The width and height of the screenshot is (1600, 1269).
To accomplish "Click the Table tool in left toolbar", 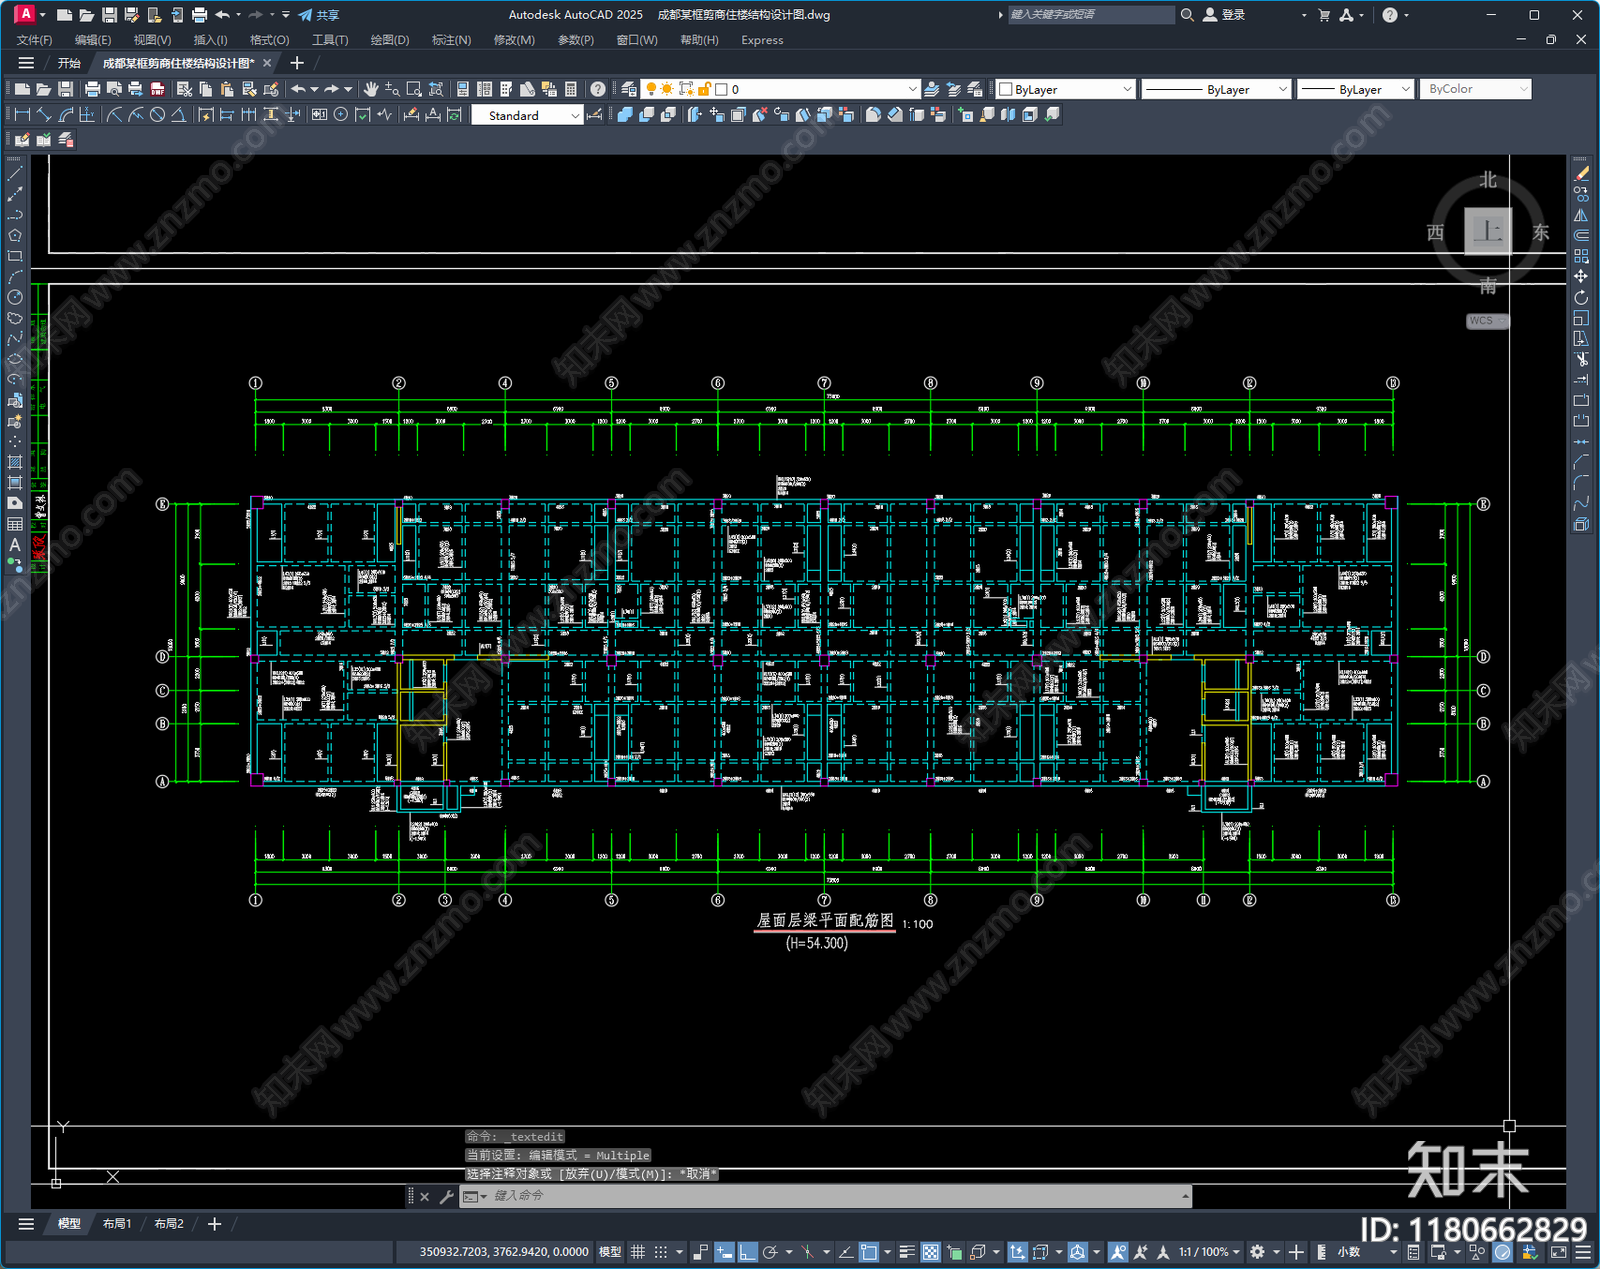I will (15, 524).
